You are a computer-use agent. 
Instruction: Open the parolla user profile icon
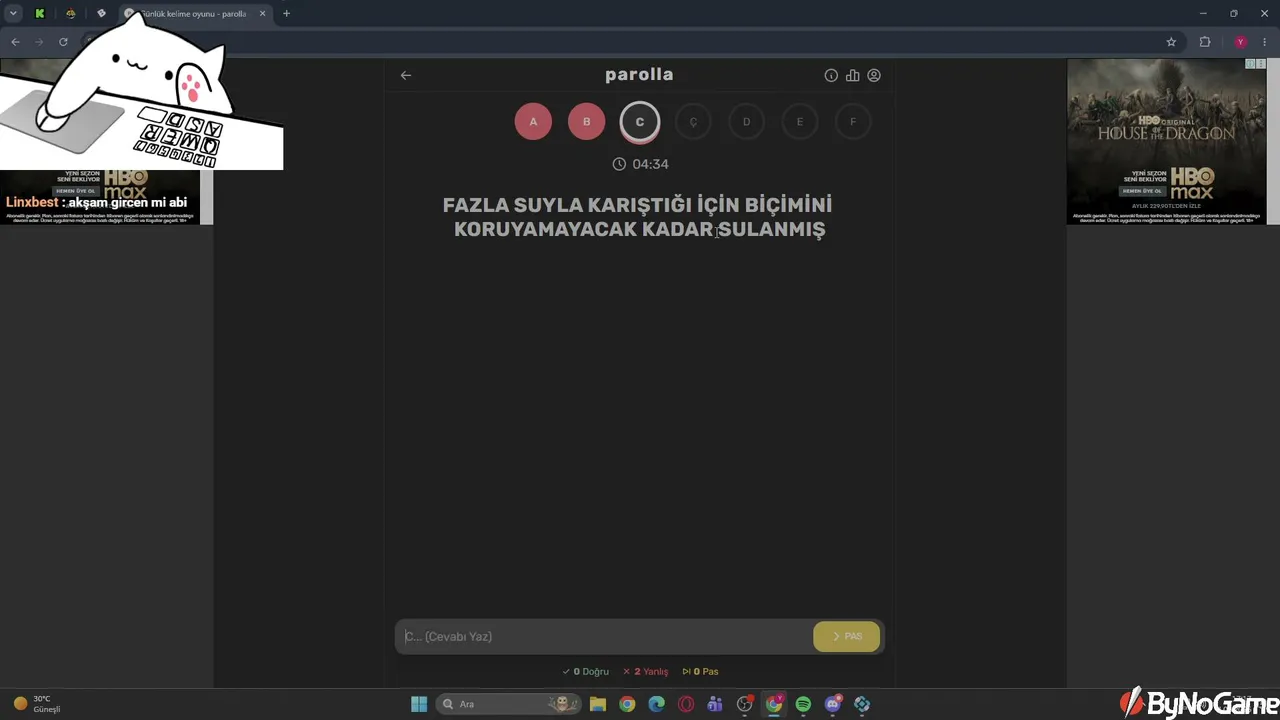pyautogui.click(x=874, y=75)
